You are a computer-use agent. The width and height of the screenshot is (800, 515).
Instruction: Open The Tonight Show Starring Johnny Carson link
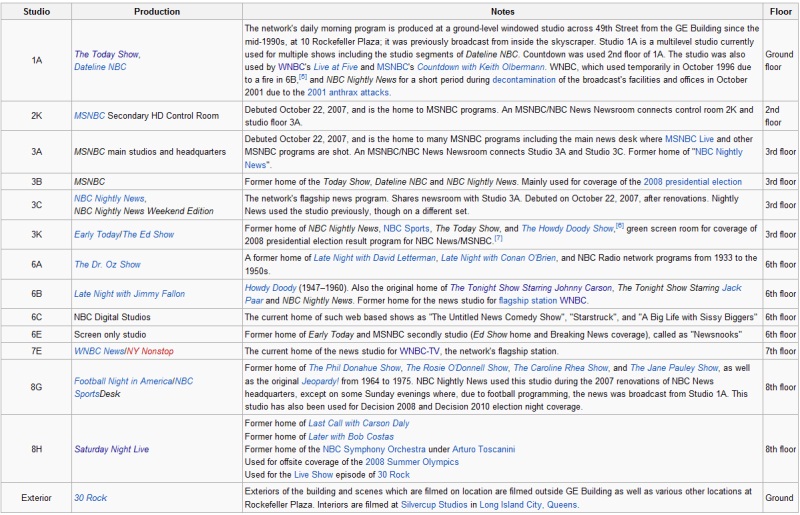pos(531,288)
